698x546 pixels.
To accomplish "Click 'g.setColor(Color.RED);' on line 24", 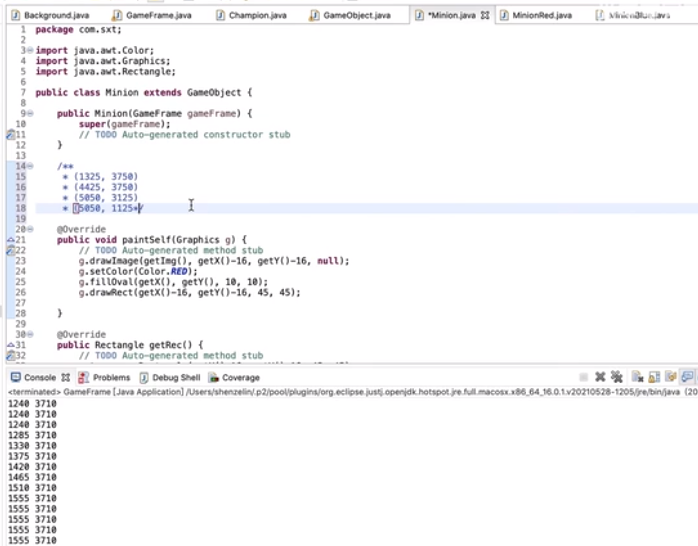I will pos(138,271).
